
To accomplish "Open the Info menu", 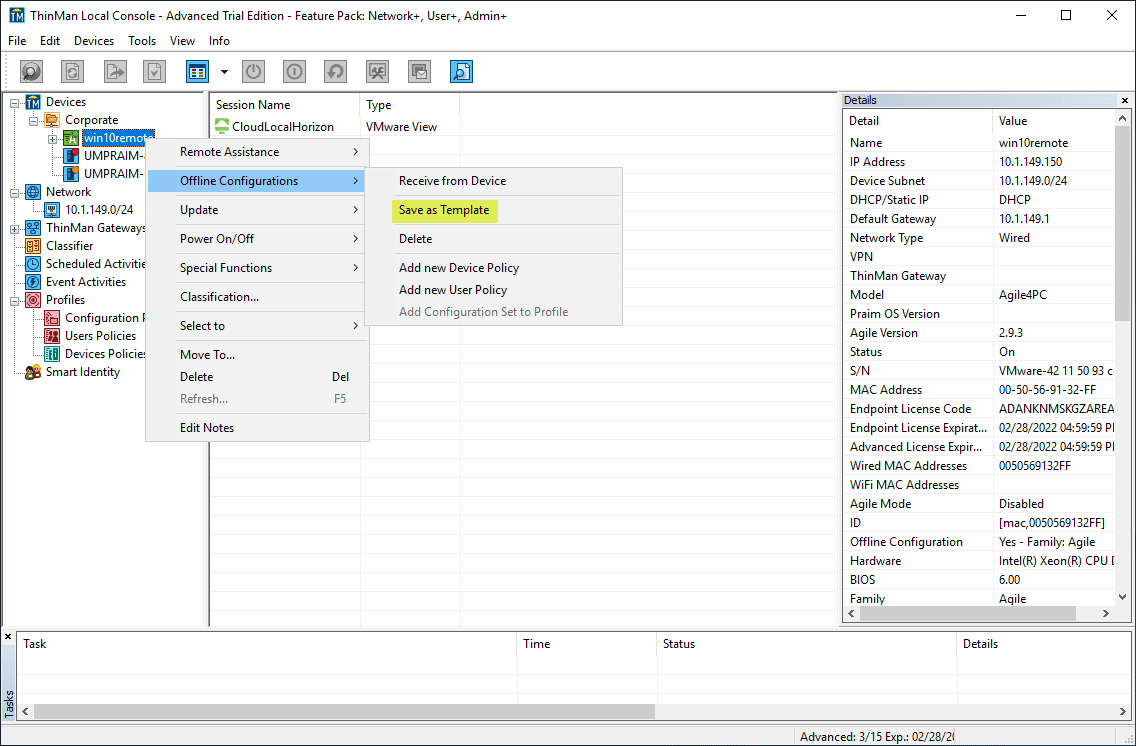I will 219,41.
